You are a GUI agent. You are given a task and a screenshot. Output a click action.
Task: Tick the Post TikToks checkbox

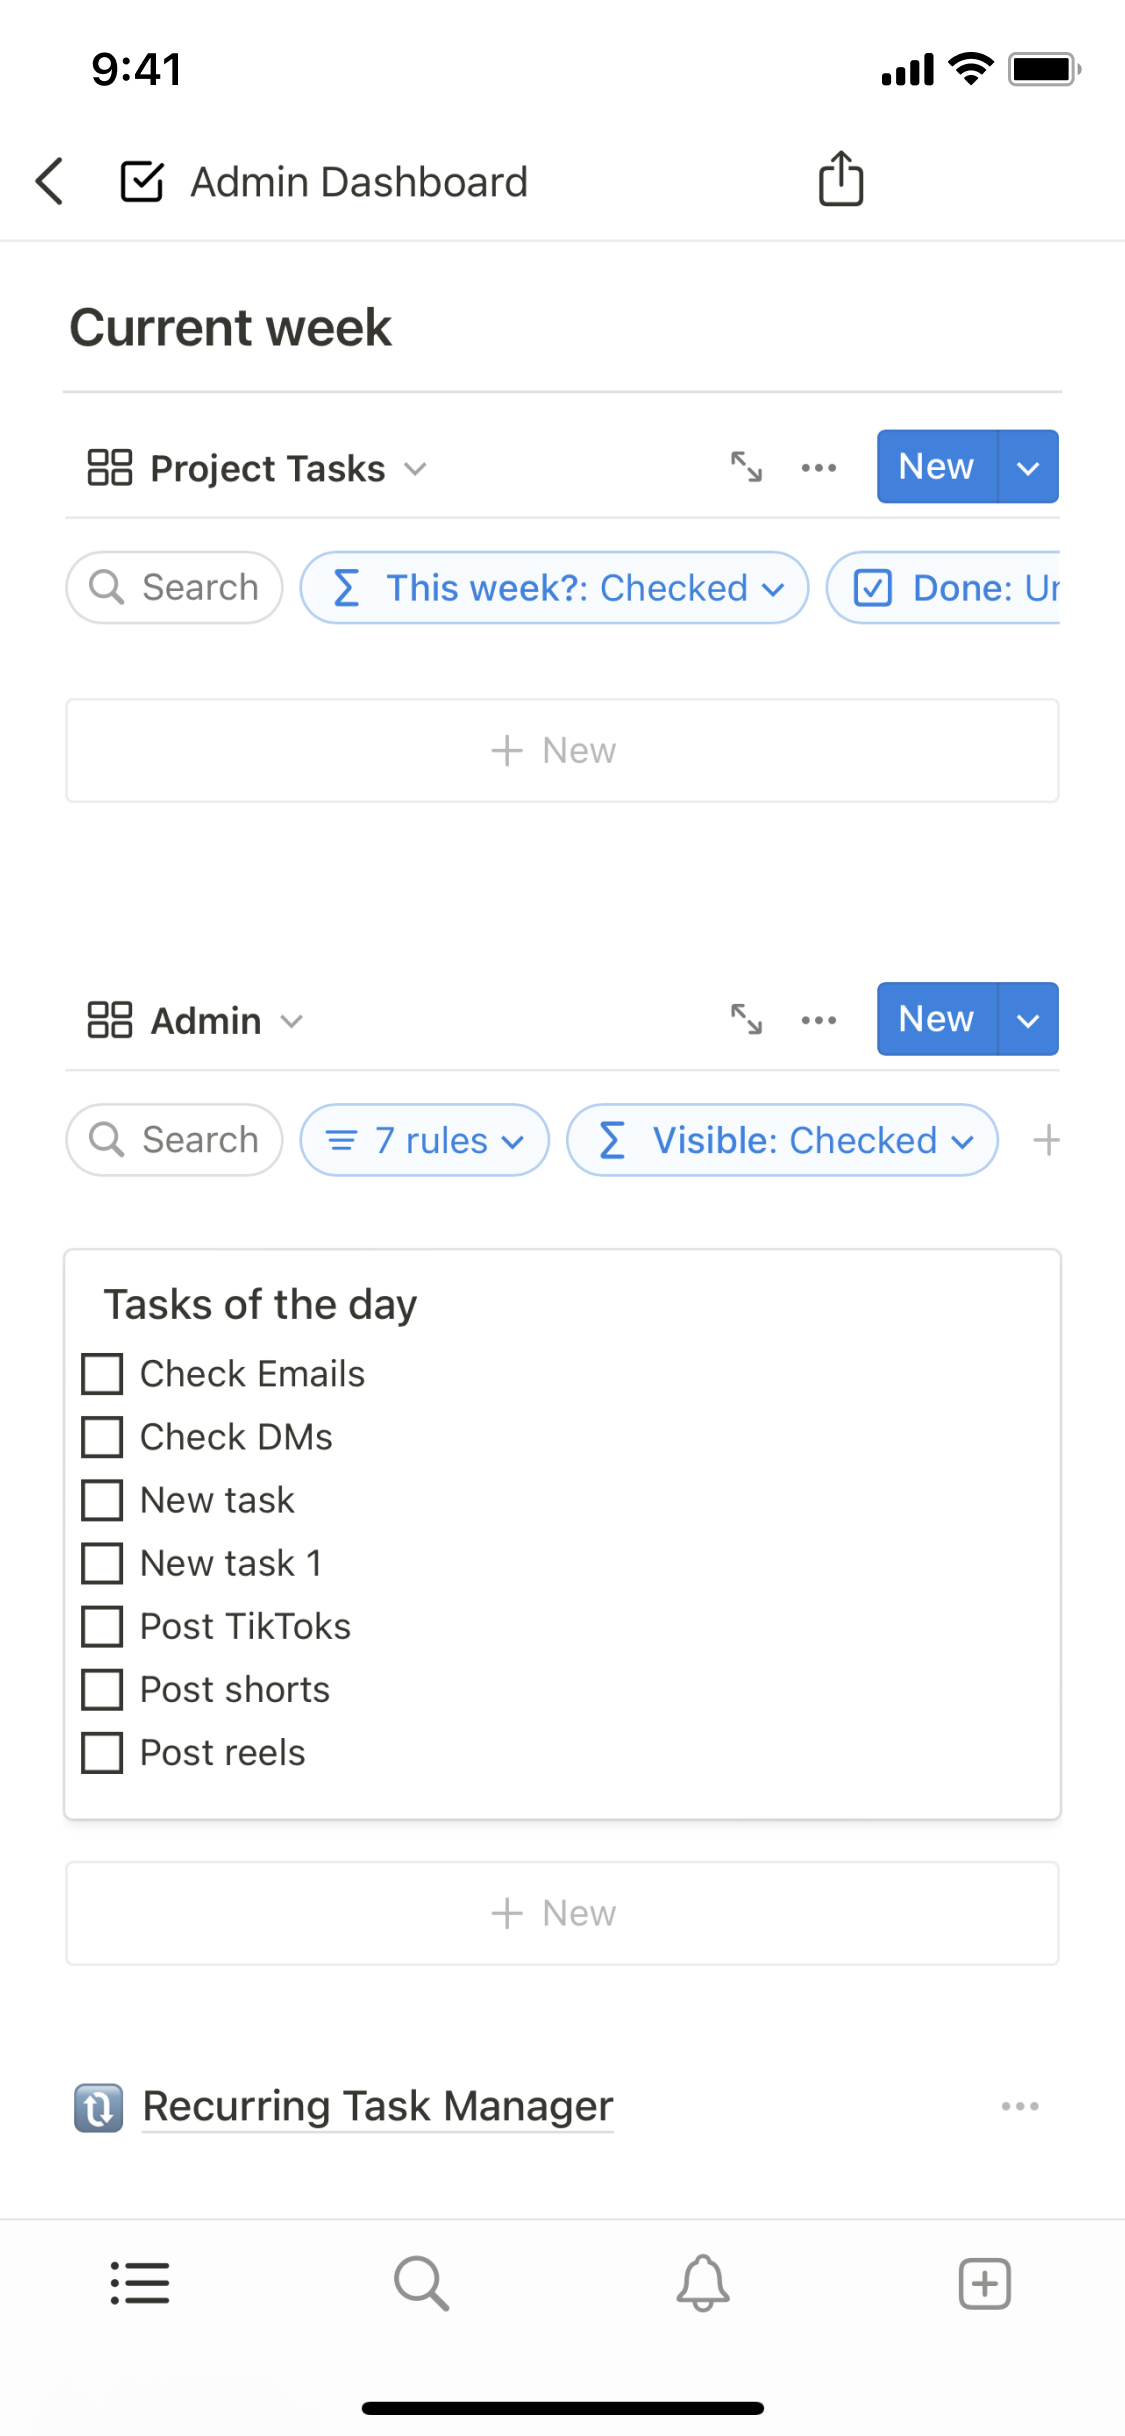(102, 1626)
